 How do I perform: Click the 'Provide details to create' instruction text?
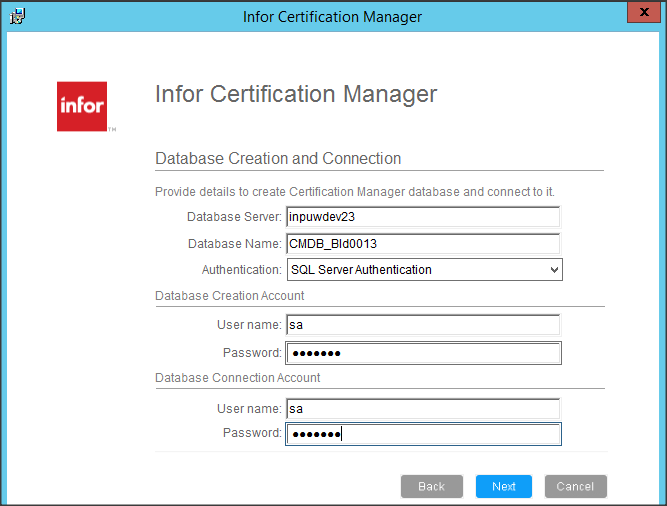point(355,192)
